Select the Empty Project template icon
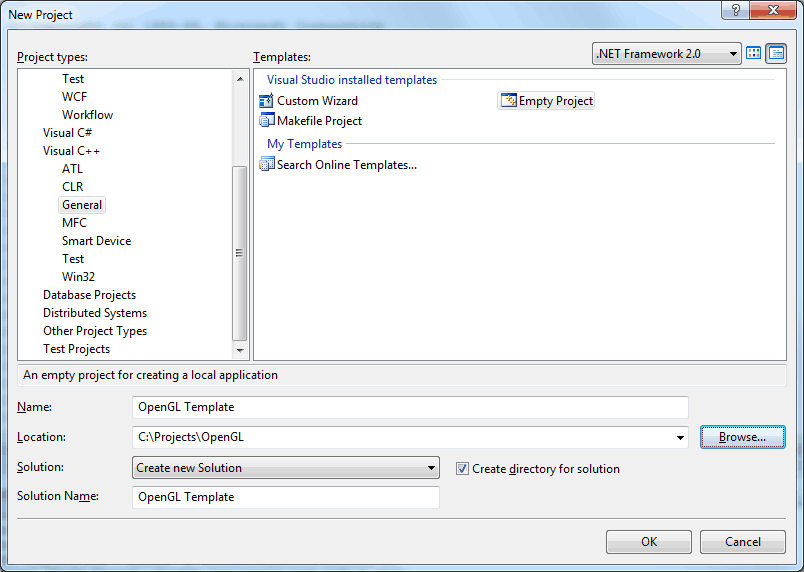This screenshot has height=572, width=804. point(509,100)
